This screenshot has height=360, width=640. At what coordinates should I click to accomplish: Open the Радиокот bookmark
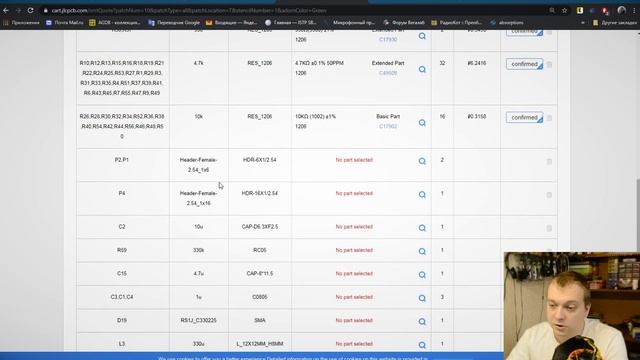click(x=457, y=23)
